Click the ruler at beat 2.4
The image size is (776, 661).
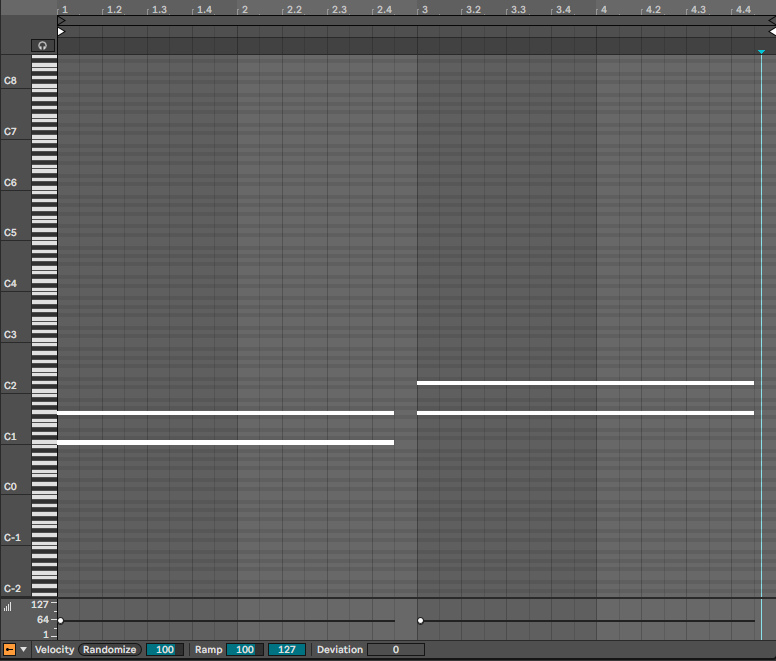[385, 9]
